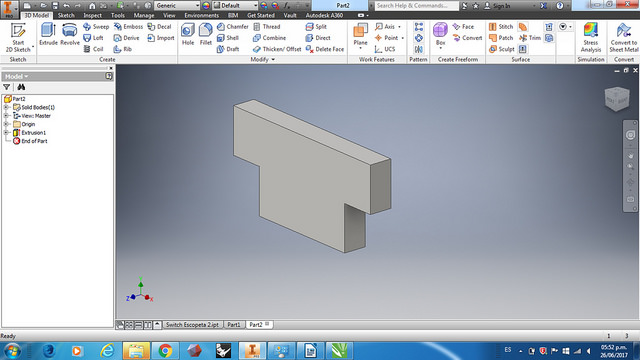Select the Thread tool

click(267, 27)
